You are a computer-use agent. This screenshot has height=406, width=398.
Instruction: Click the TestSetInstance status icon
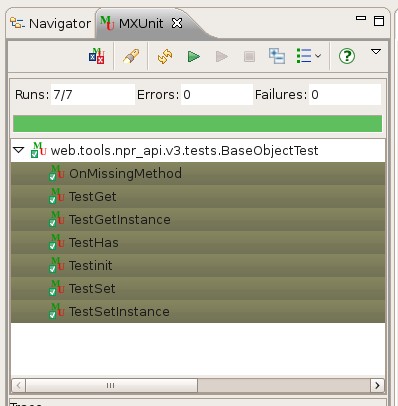(56, 311)
